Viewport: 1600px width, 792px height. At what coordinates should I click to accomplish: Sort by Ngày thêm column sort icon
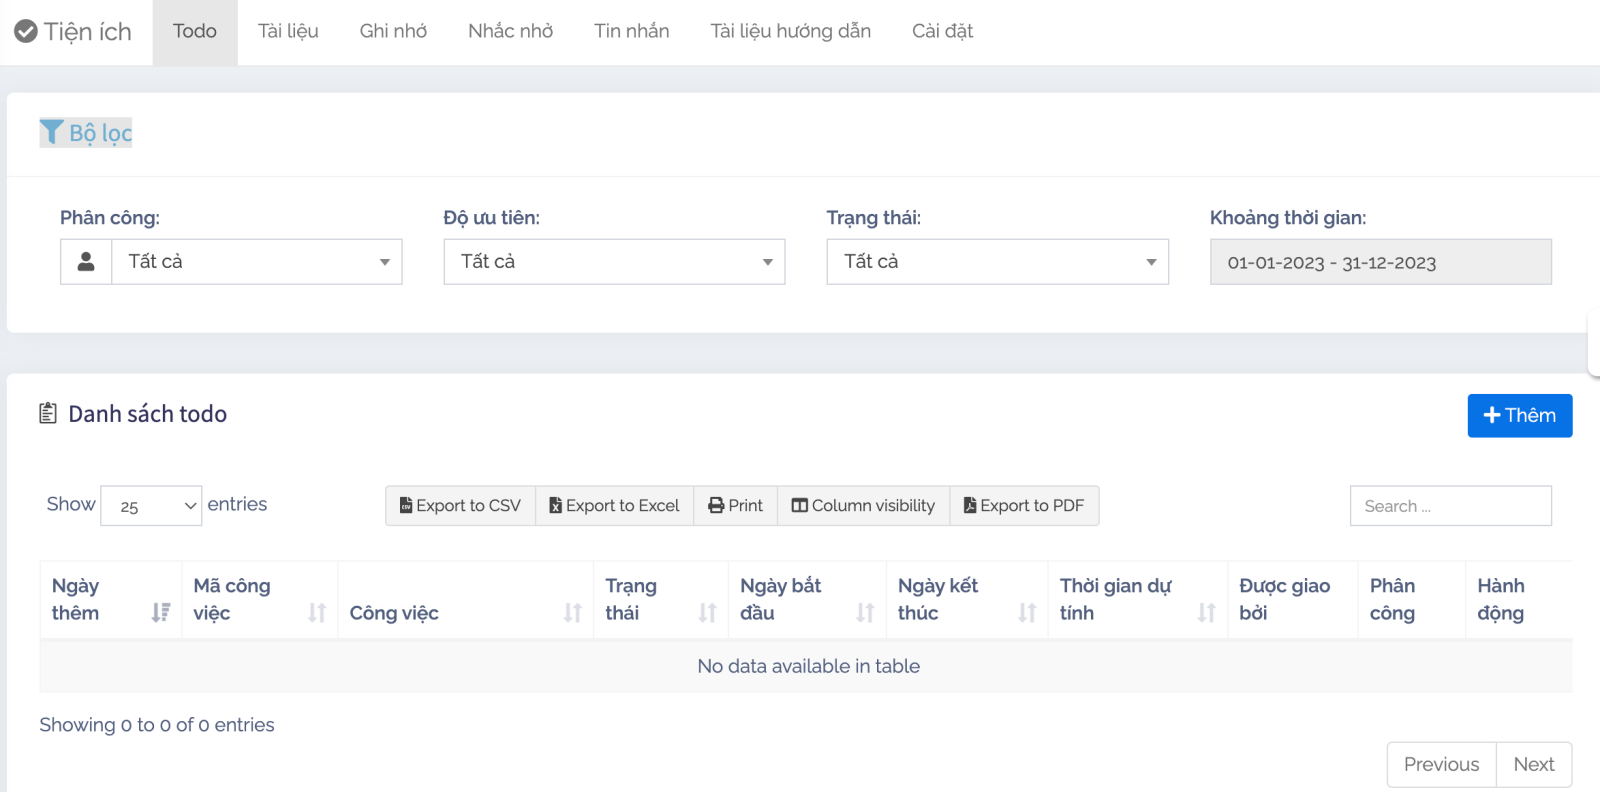click(160, 612)
